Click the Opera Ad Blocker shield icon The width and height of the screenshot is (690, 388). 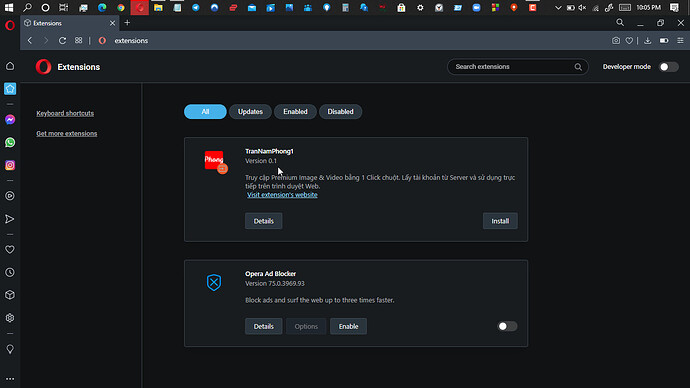tap(214, 282)
